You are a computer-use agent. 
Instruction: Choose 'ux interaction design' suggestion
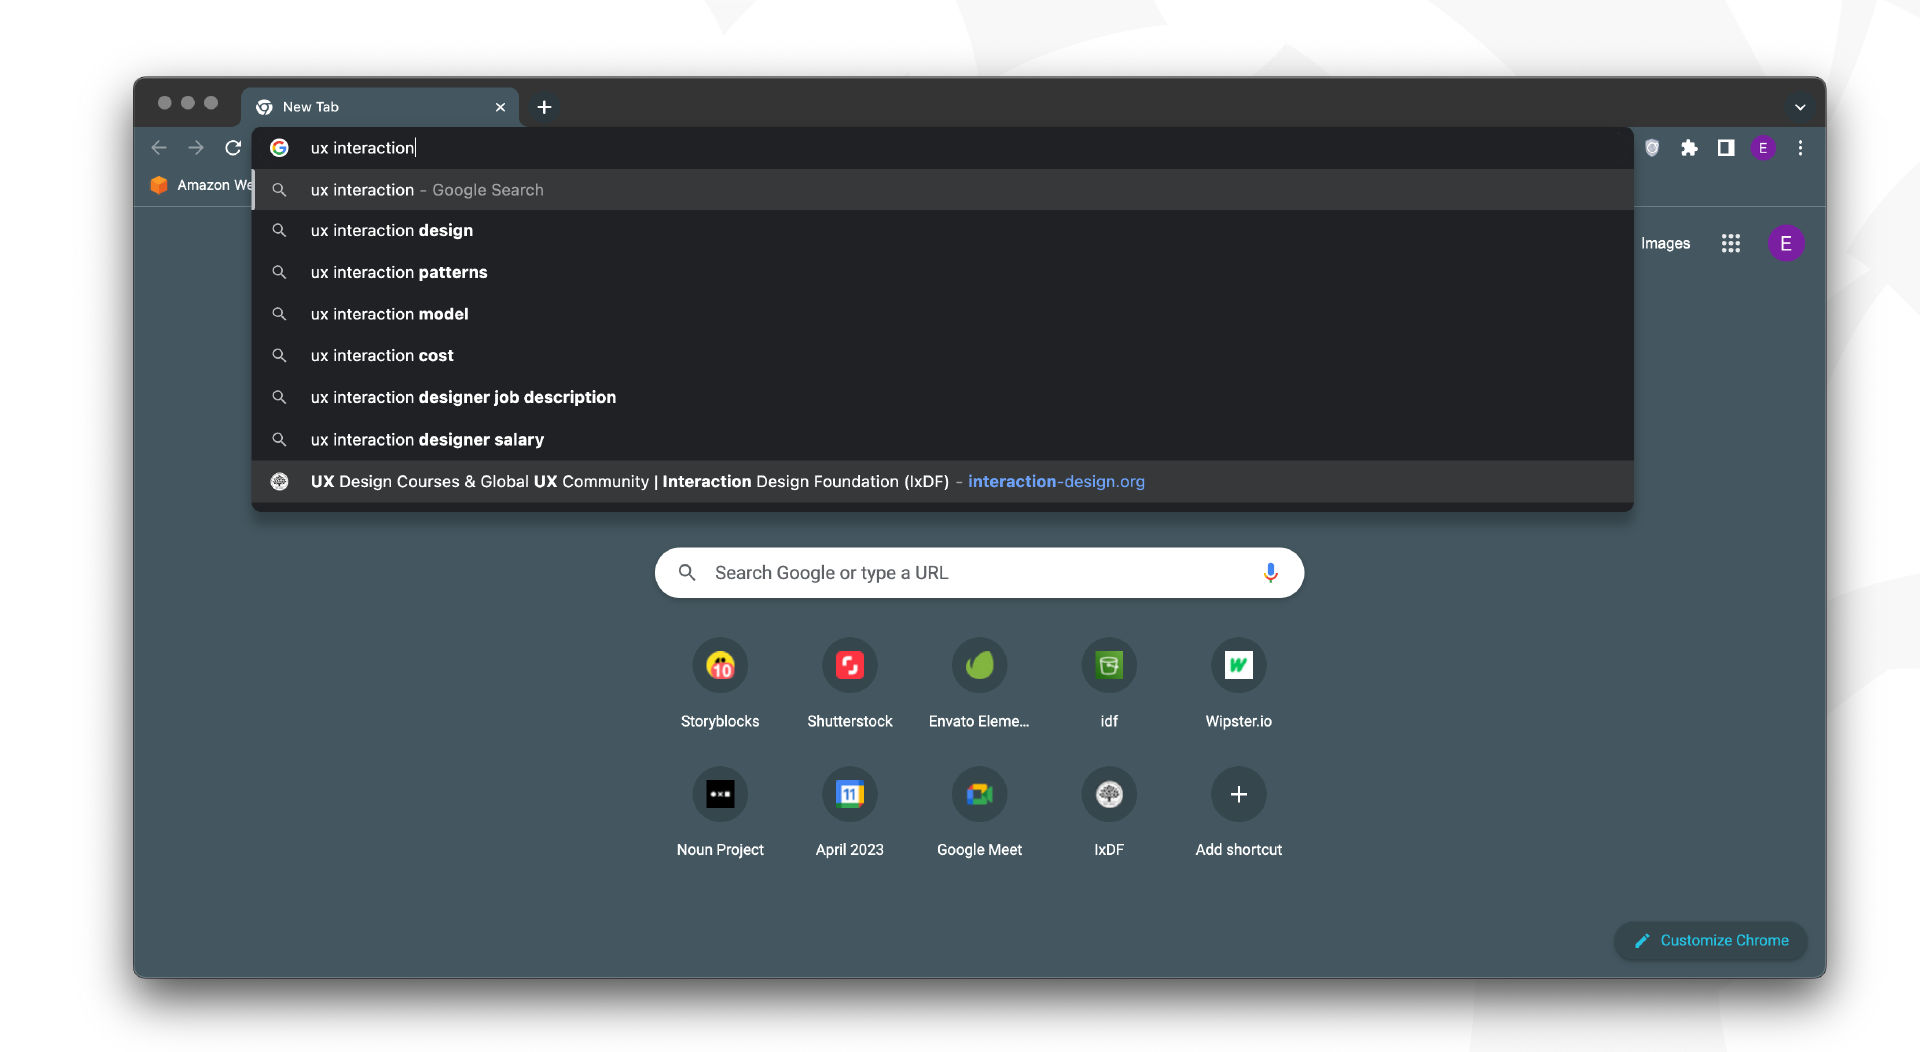click(x=942, y=231)
